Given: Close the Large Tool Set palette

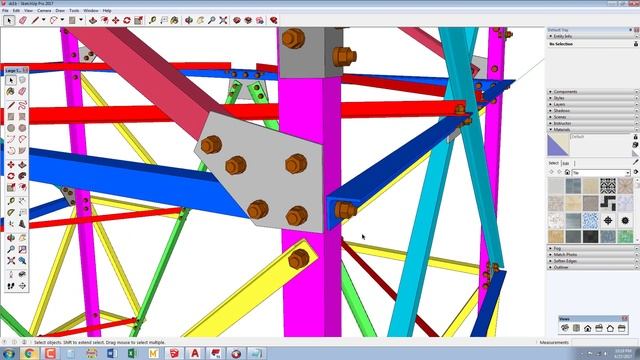Looking at the screenshot, I should 25,70.
